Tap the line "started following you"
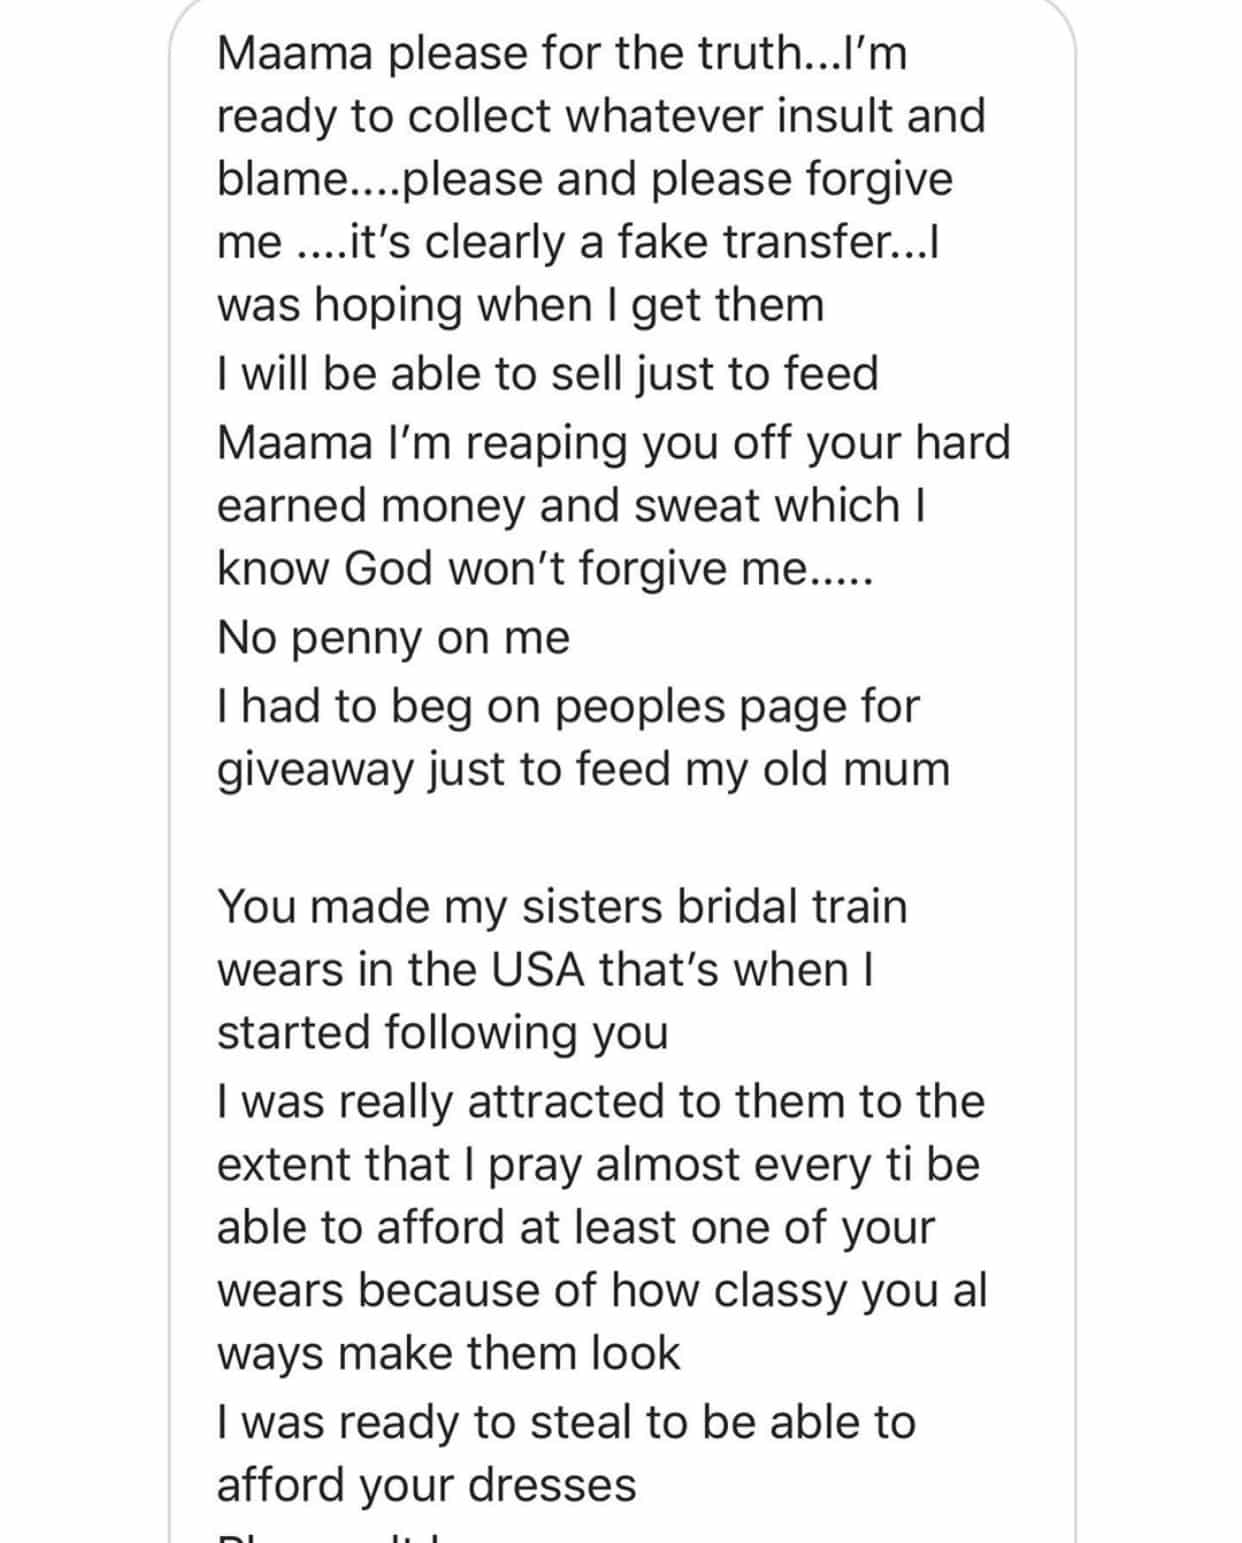This screenshot has height=1543, width=1242. [x=442, y=1032]
